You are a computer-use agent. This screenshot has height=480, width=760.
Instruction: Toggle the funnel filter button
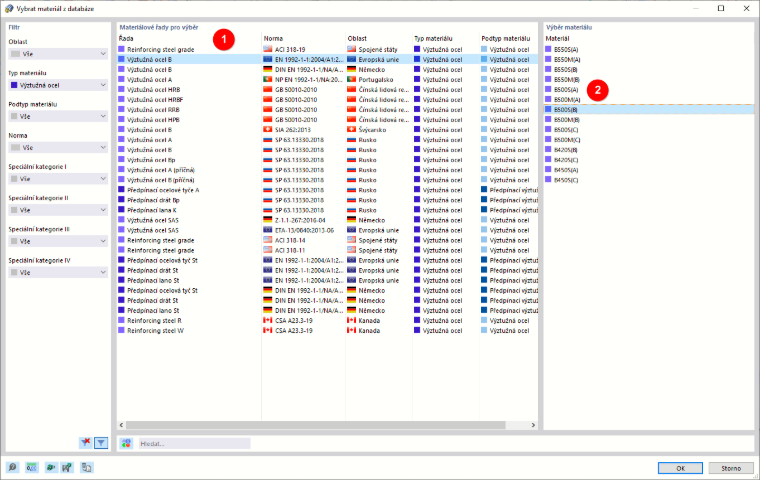point(101,442)
